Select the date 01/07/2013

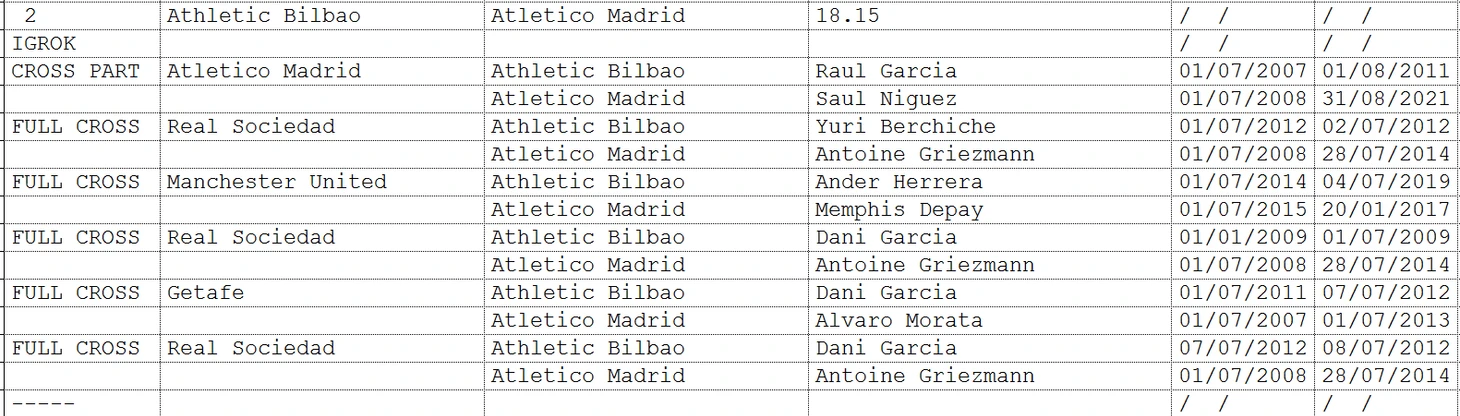[1386, 321]
